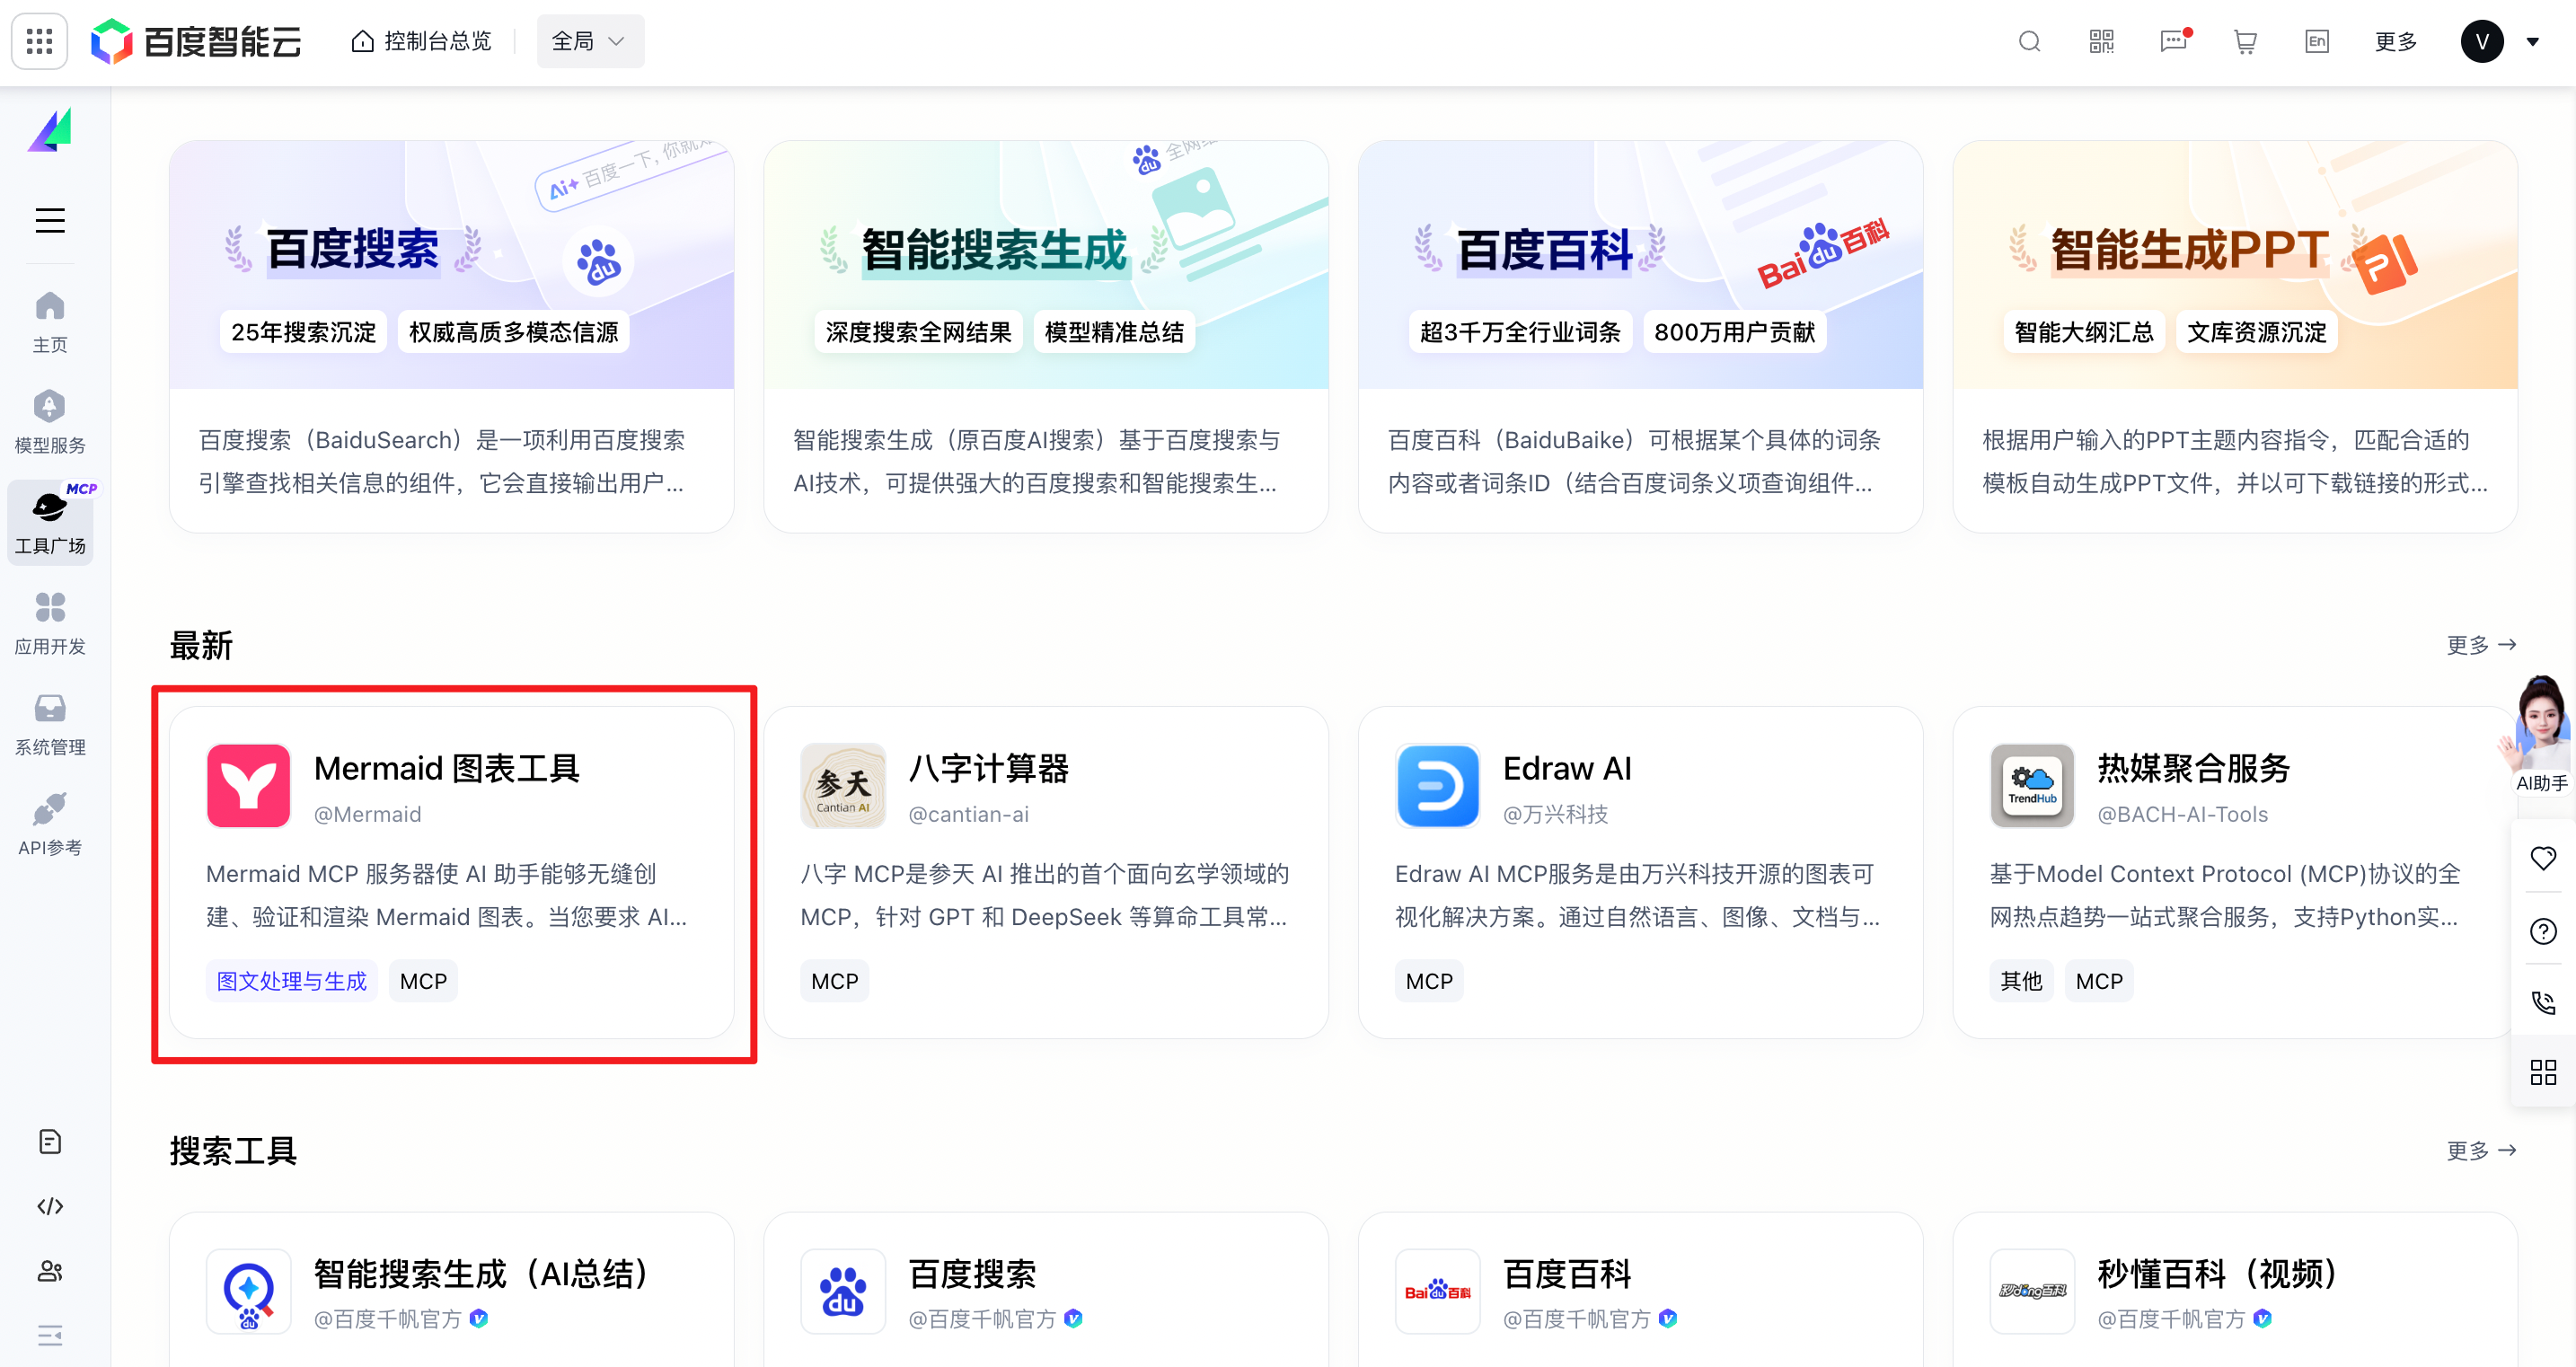Click the help question mark icon

click(x=2542, y=931)
